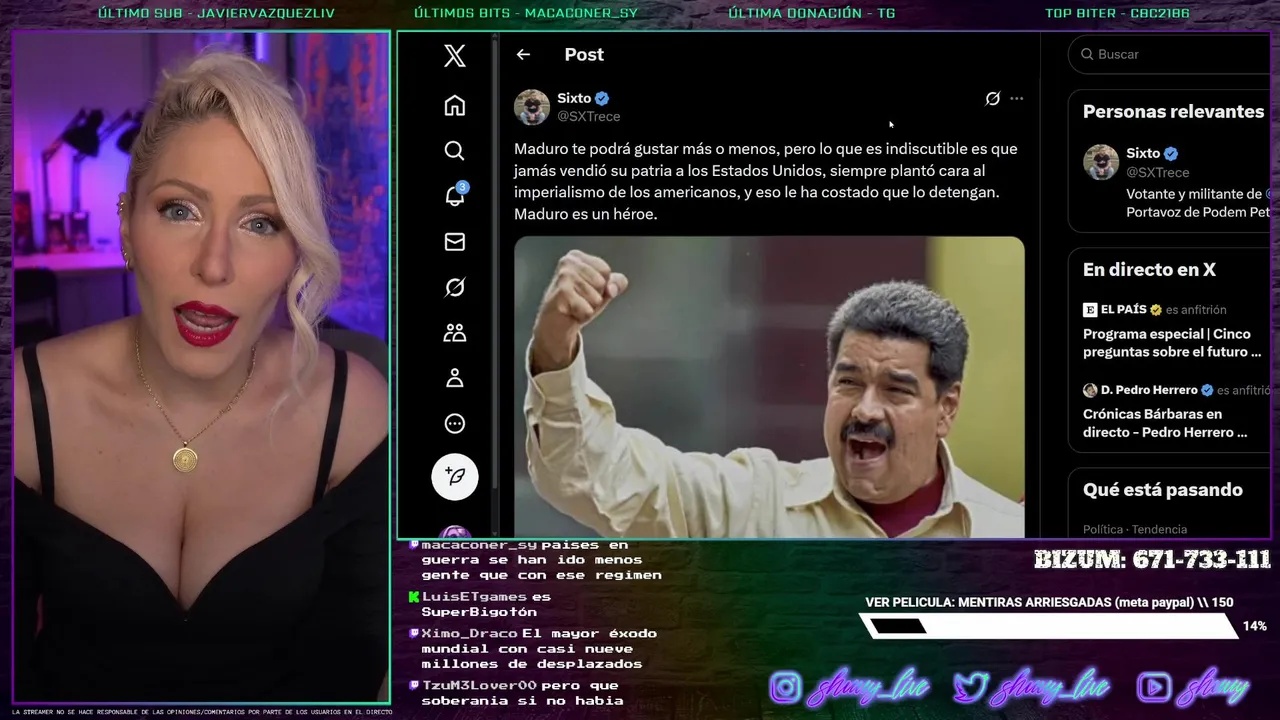Open More options circle icon in sidebar
Image resolution: width=1280 pixels, height=720 pixels.
coord(454,423)
